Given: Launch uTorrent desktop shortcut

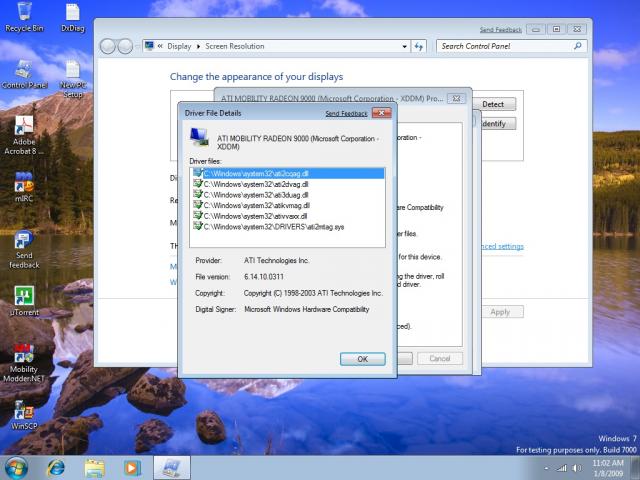Looking at the screenshot, I should [24, 301].
